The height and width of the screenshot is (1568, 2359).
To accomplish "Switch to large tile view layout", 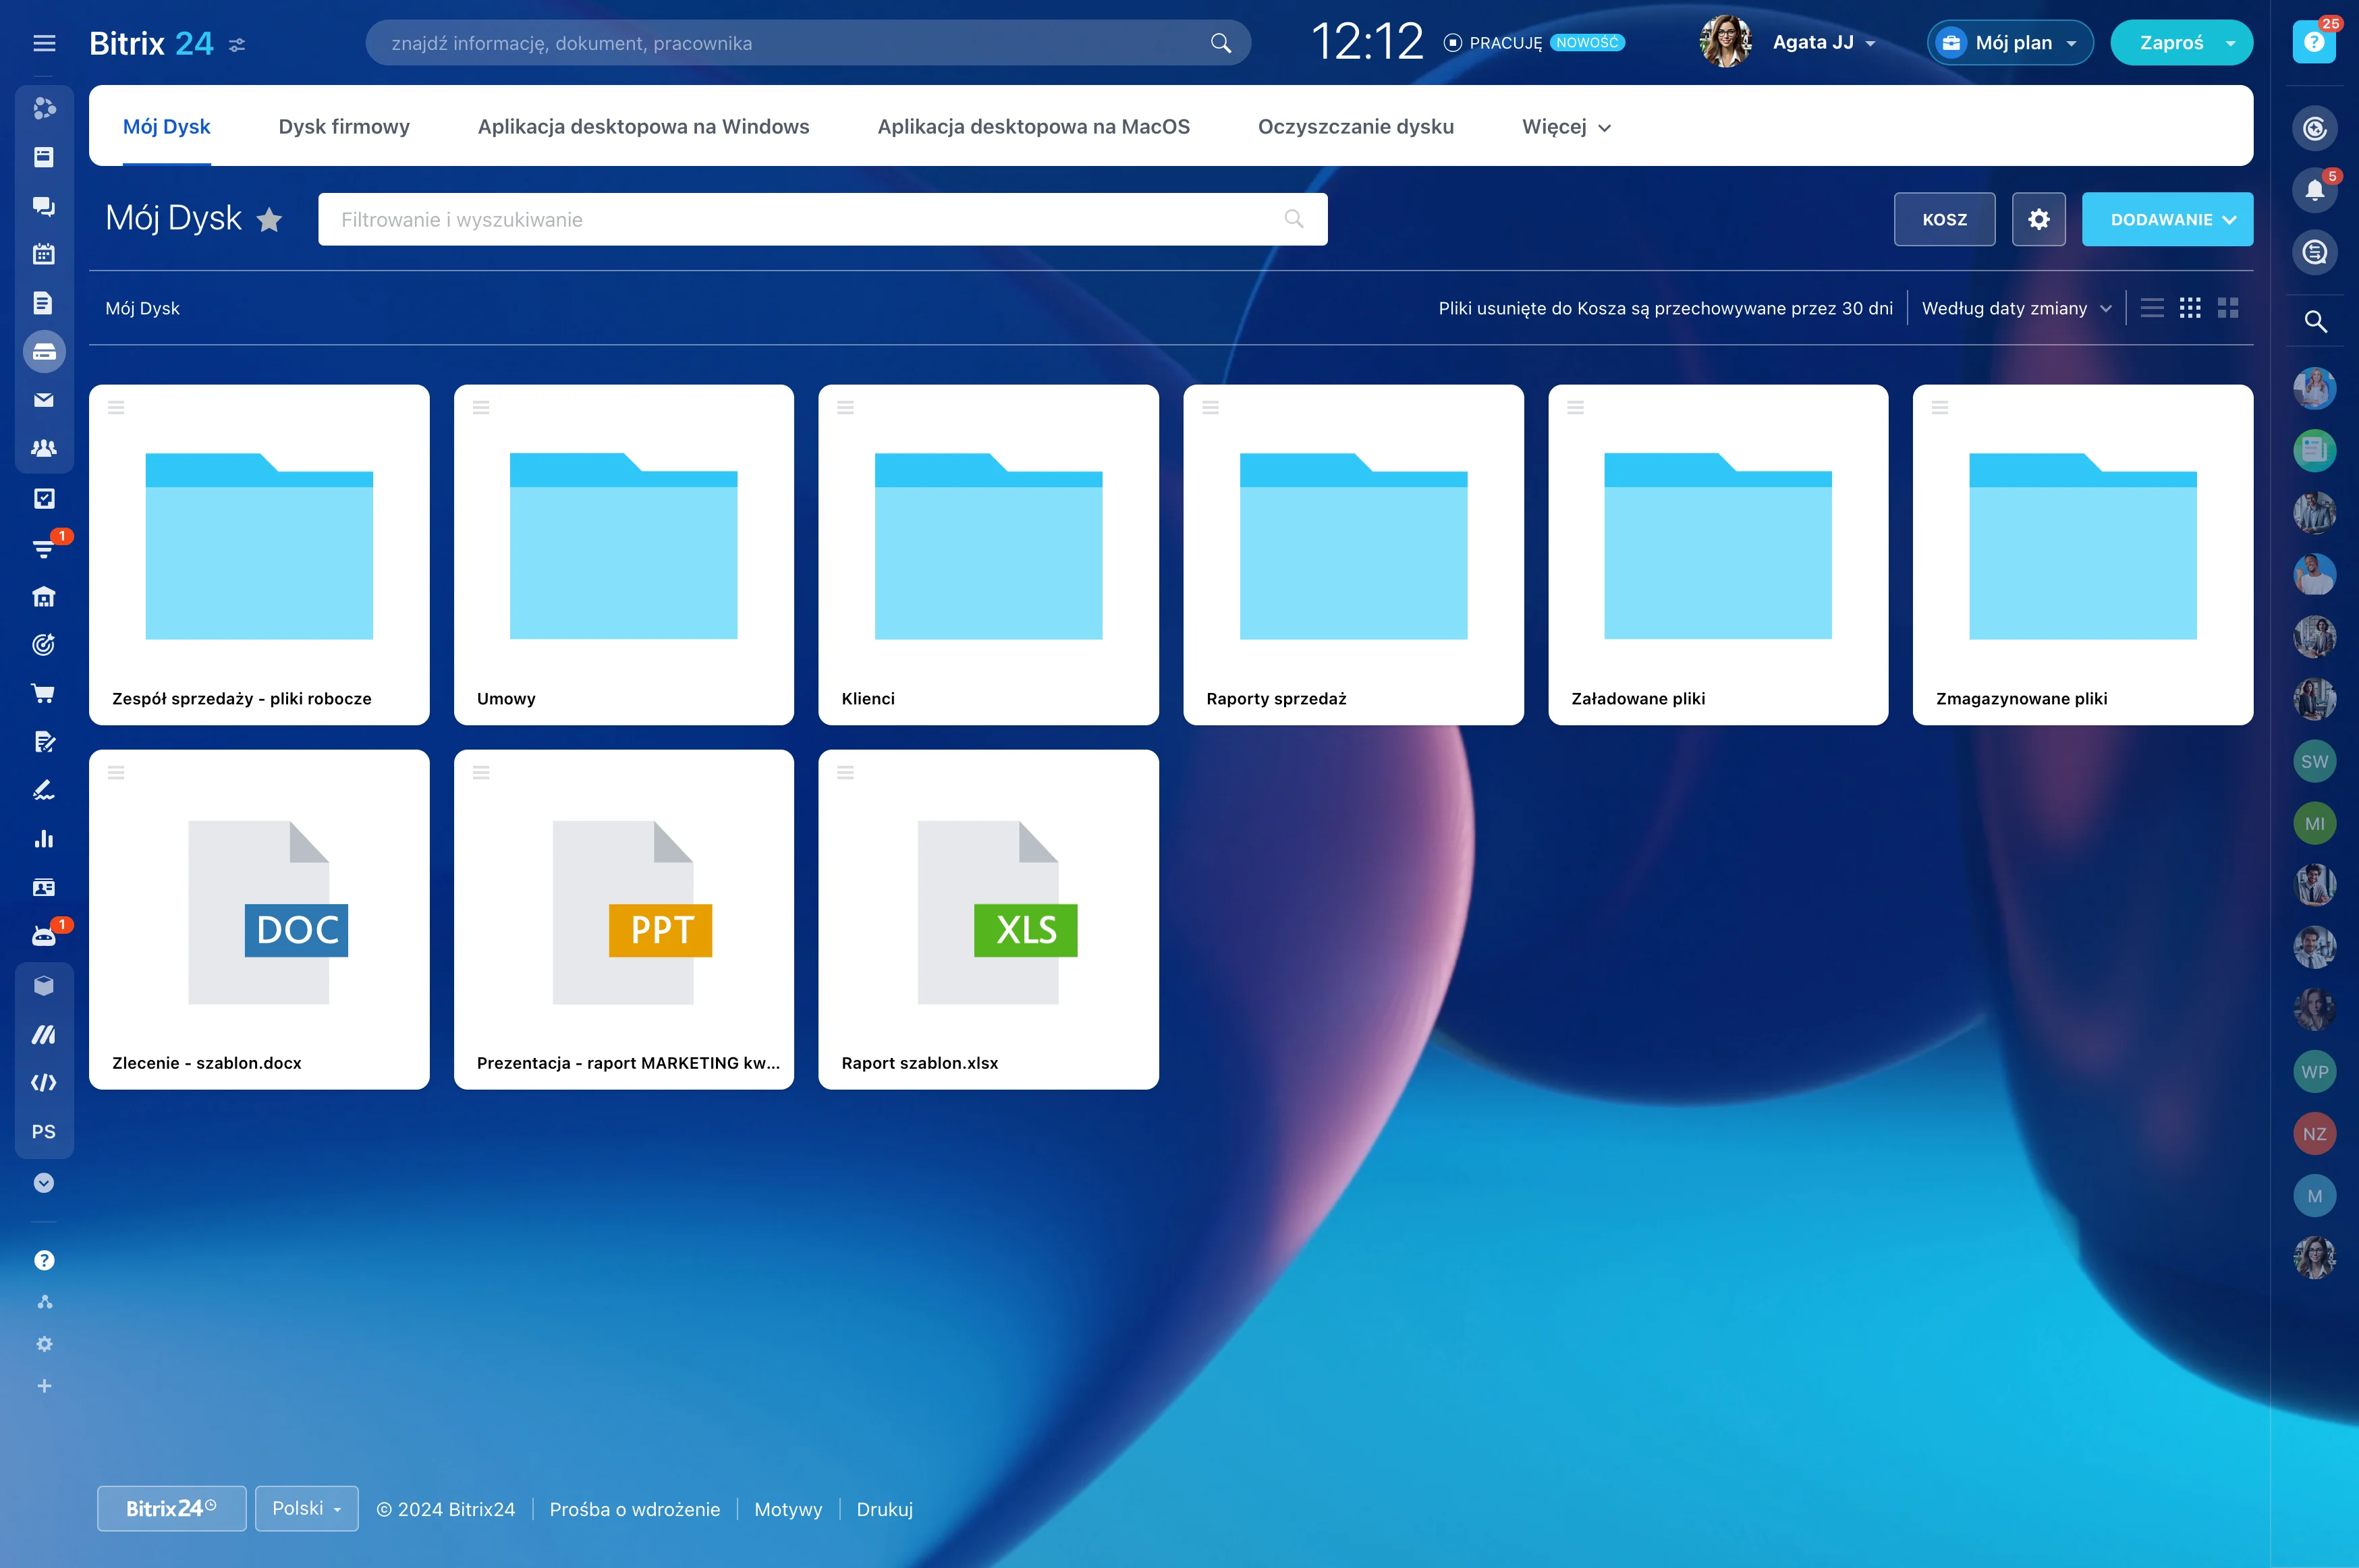I will [x=2228, y=308].
